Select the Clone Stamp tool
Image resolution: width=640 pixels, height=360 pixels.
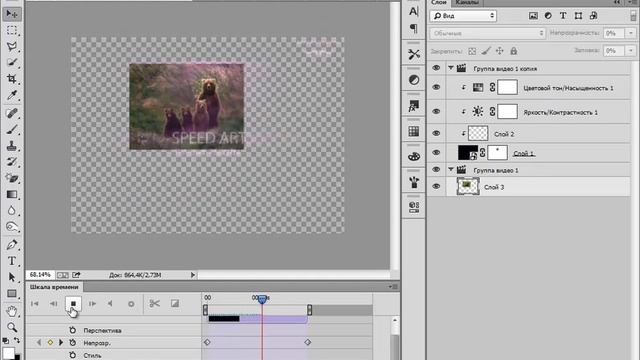(x=12, y=146)
